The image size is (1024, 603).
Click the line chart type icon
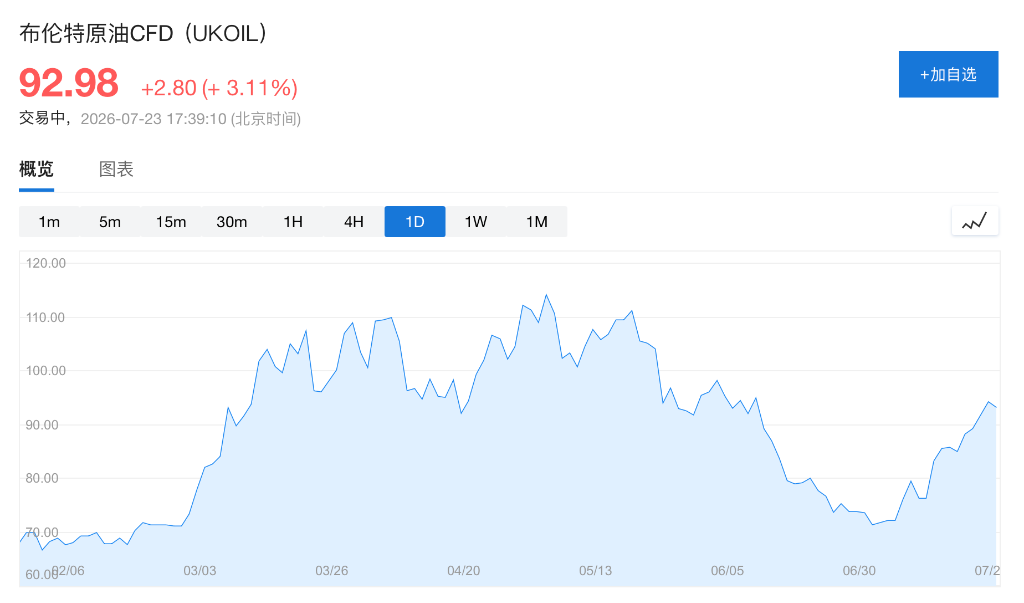pyautogui.click(x=974, y=221)
